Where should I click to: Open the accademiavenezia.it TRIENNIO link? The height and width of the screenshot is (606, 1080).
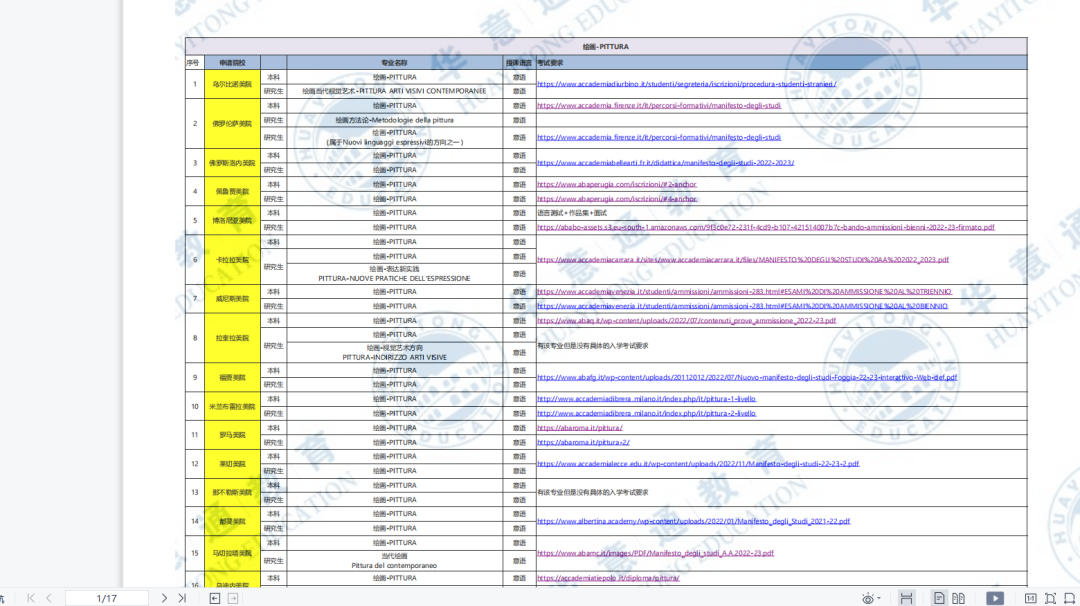(744, 292)
